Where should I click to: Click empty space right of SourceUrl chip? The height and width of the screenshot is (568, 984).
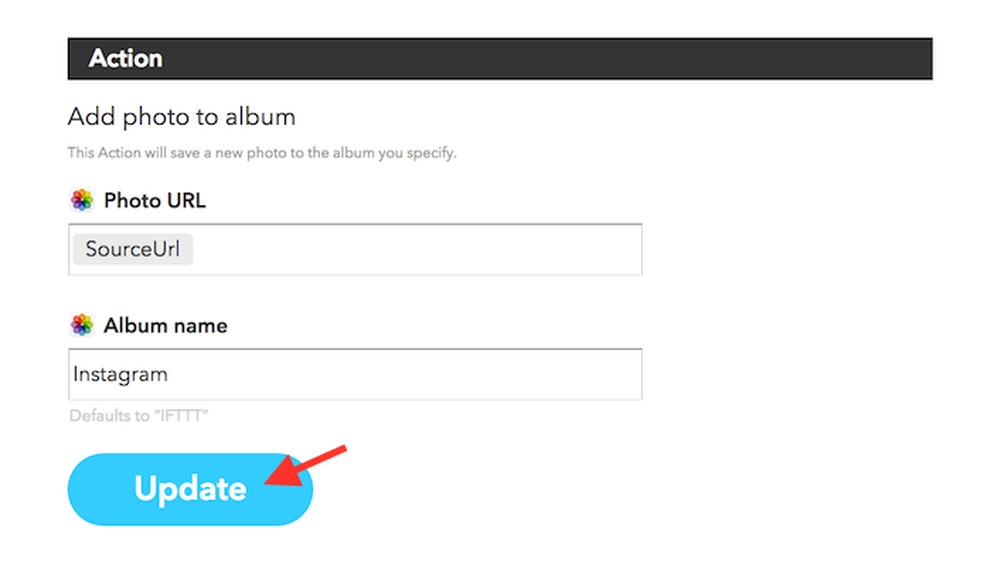[x=420, y=249]
